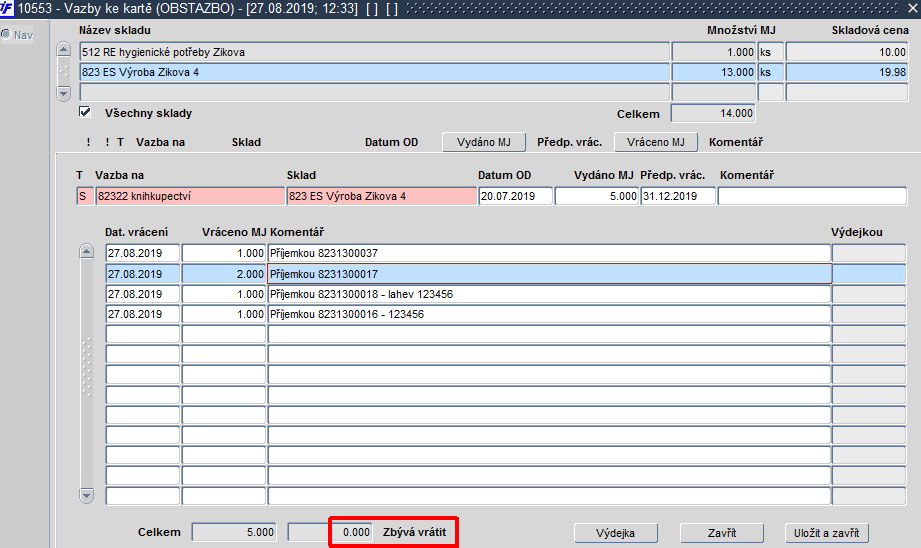Open the Výdejka form

616,533
